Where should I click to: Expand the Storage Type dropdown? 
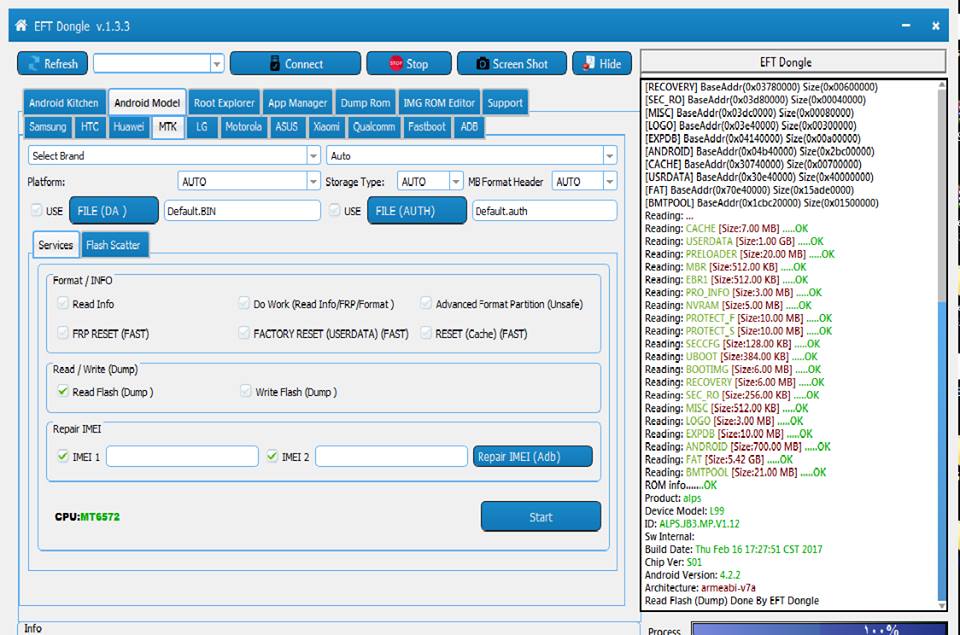tap(456, 181)
